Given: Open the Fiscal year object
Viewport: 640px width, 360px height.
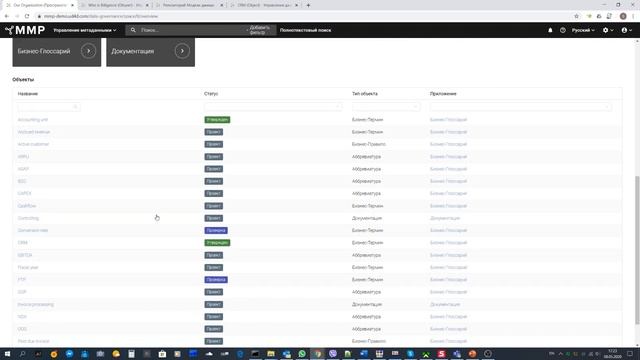Looking at the screenshot, I should click(x=28, y=267).
